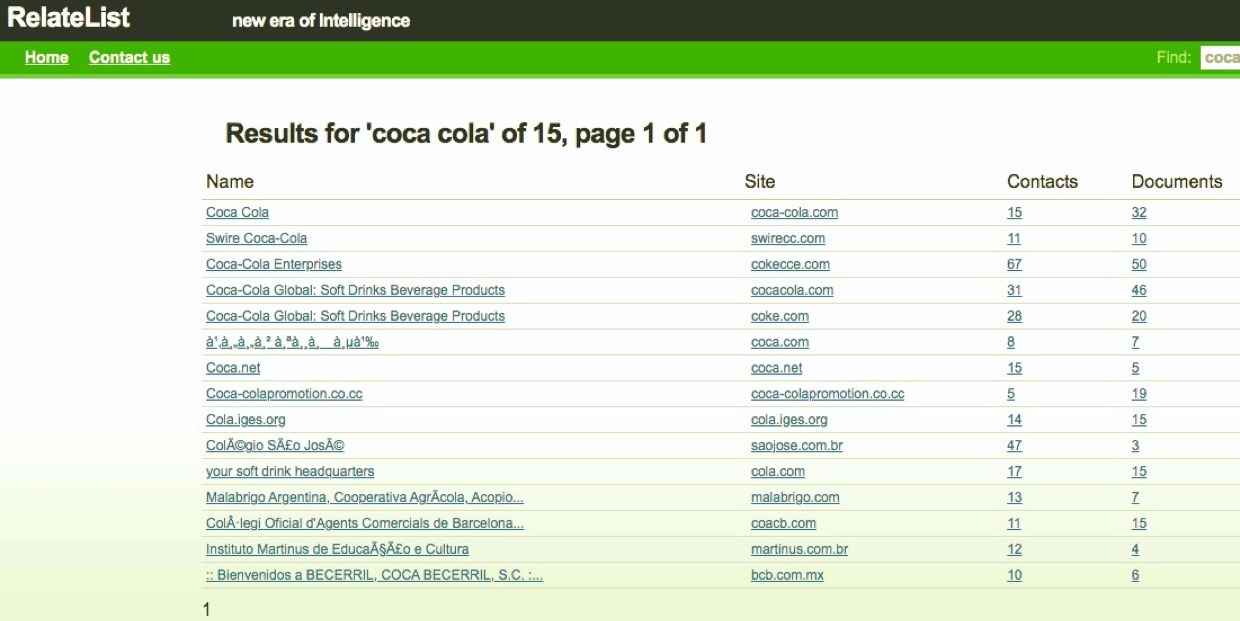This screenshot has height=621, width=1240.
Task: Open contacts count 67 for Coca-Cola Enterprises
Action: (1014, 264)
